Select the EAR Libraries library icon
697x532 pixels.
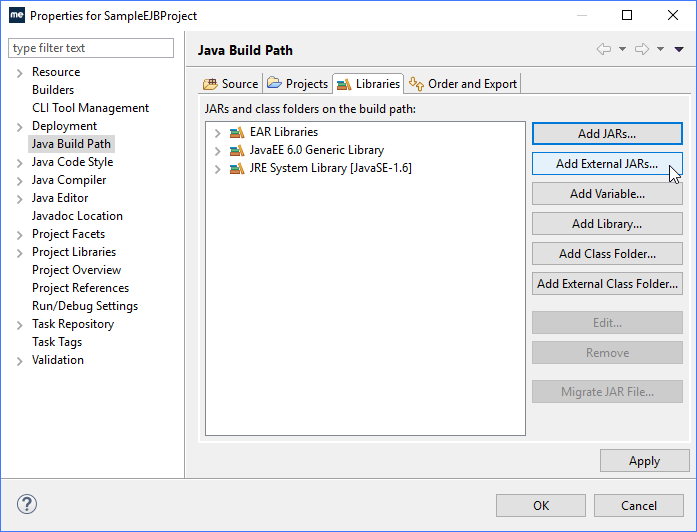point(237,132)
